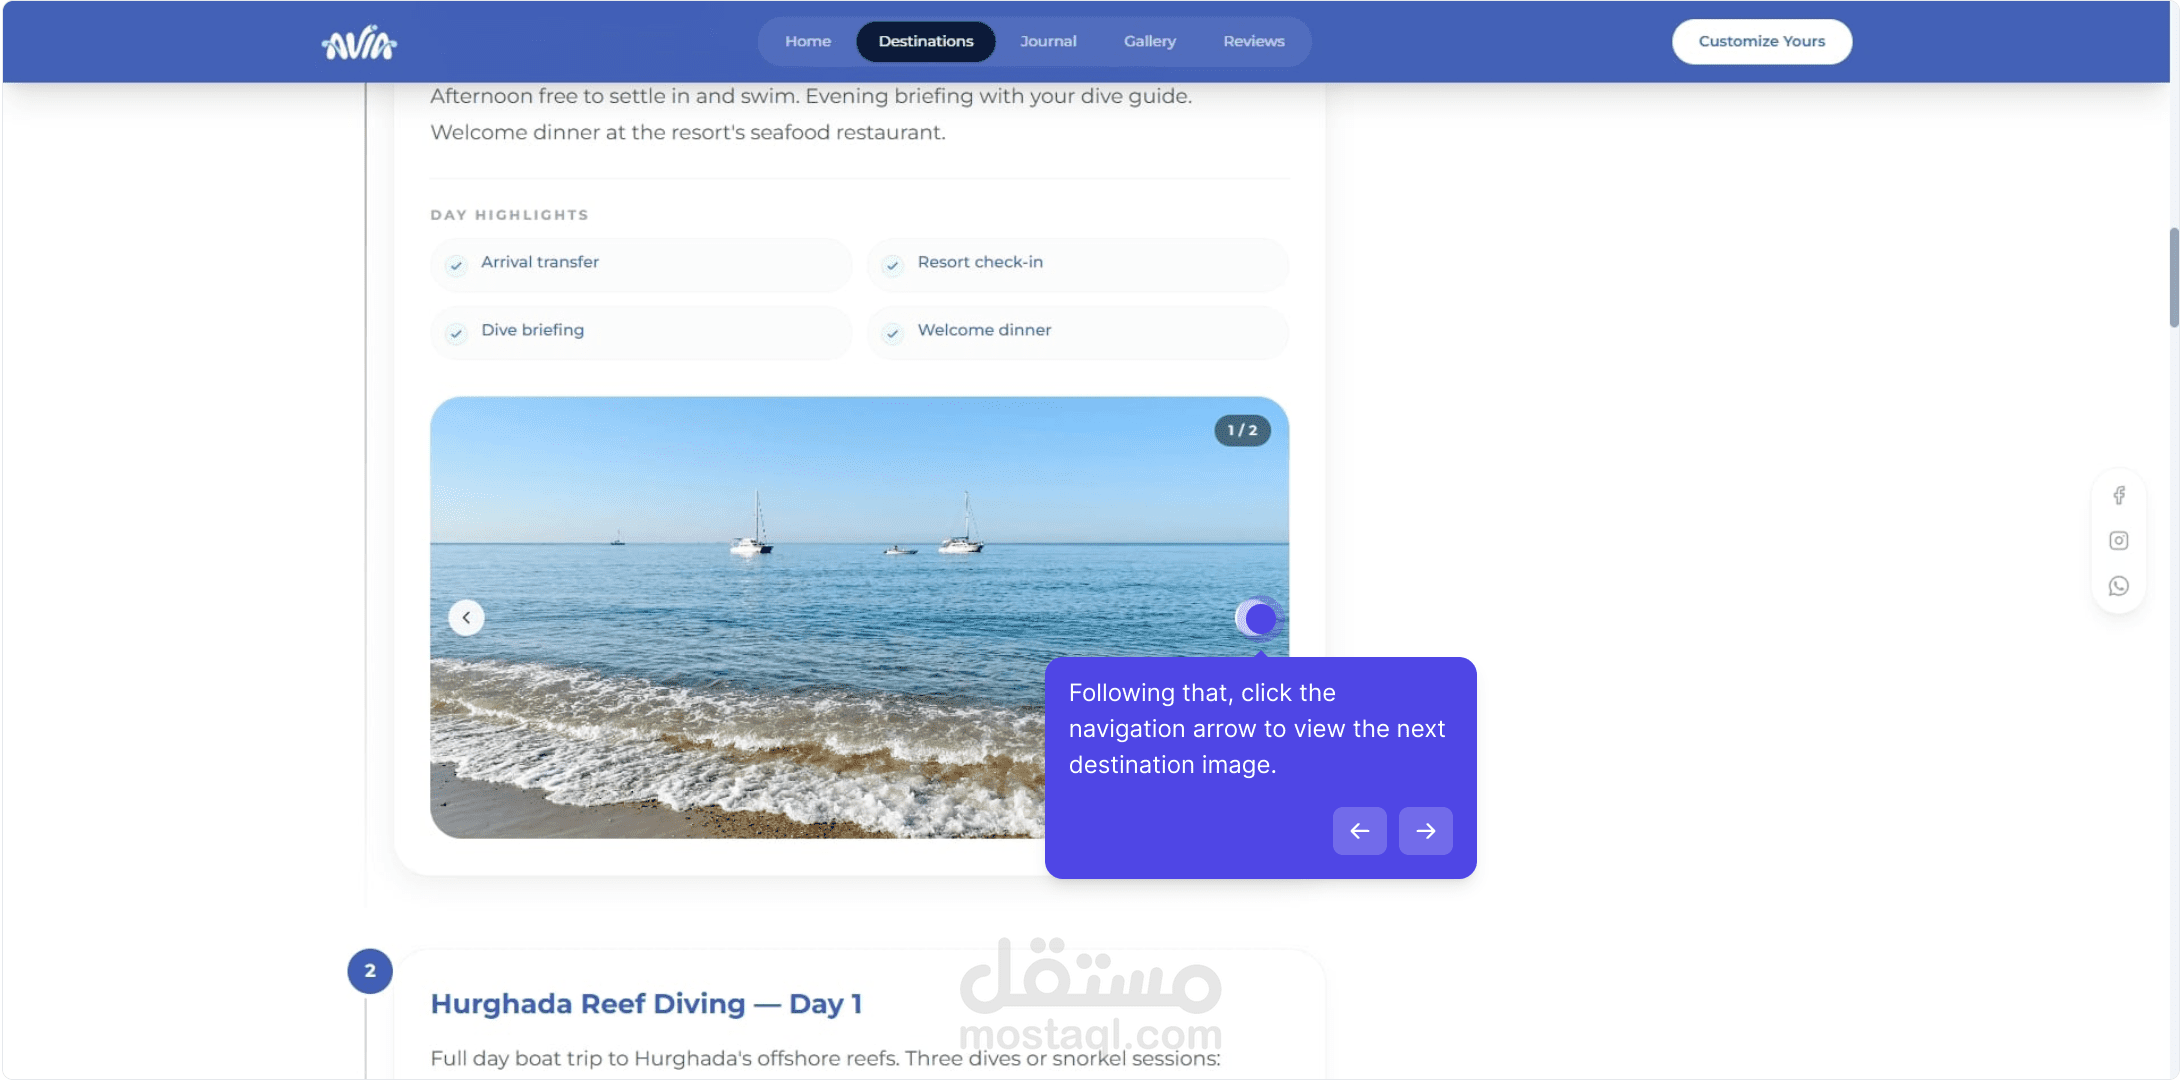Click the Avia logo in header
Image resolution: width=2182 pixels, height=1080 pixels.
(359, 43)
